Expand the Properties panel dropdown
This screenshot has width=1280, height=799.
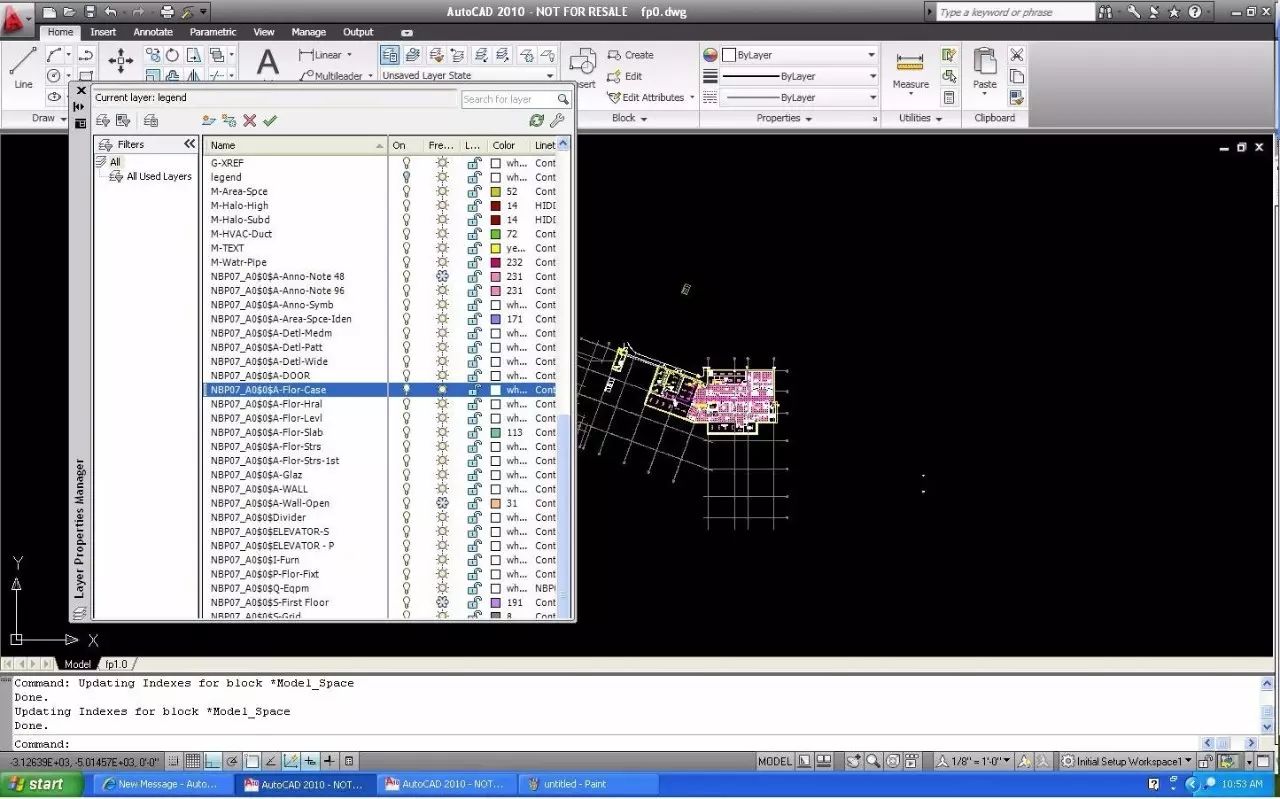785,118
